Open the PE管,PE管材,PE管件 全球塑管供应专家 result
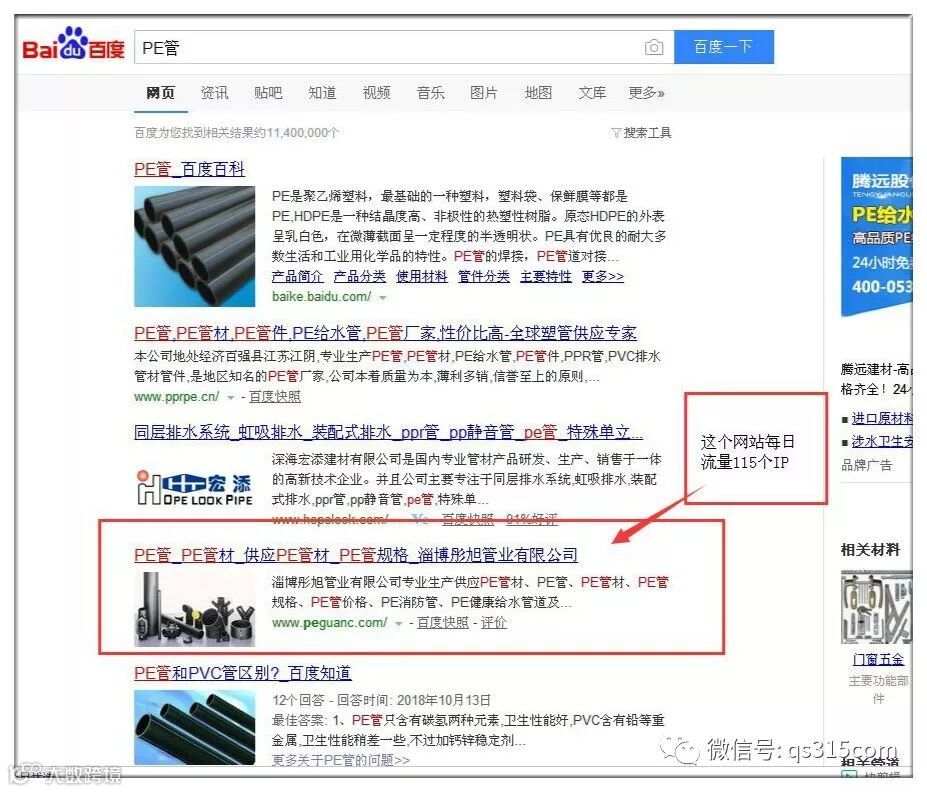 pyautogui.click(x=385, y=333)
